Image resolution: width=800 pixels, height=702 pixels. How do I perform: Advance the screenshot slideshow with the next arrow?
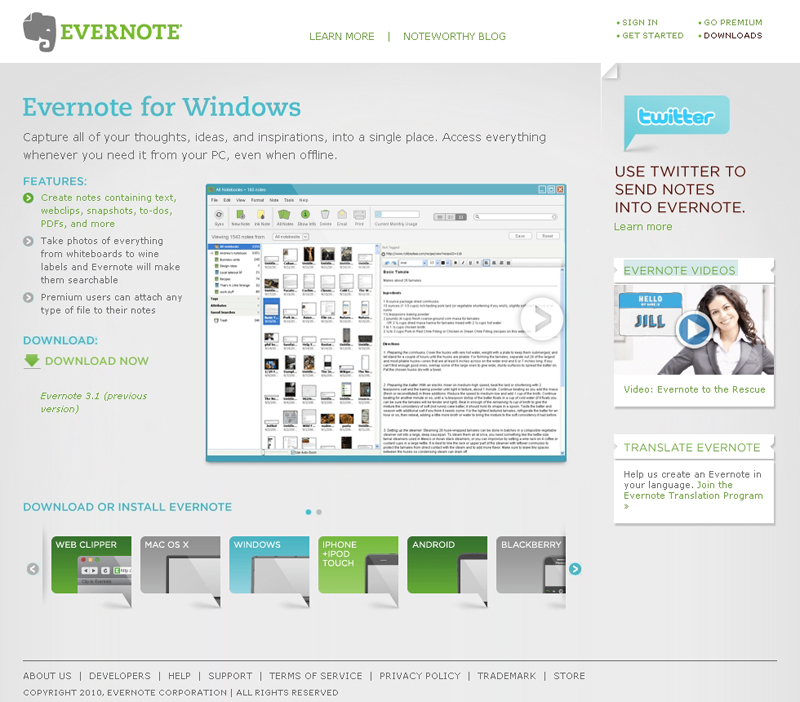coord(541,319)
